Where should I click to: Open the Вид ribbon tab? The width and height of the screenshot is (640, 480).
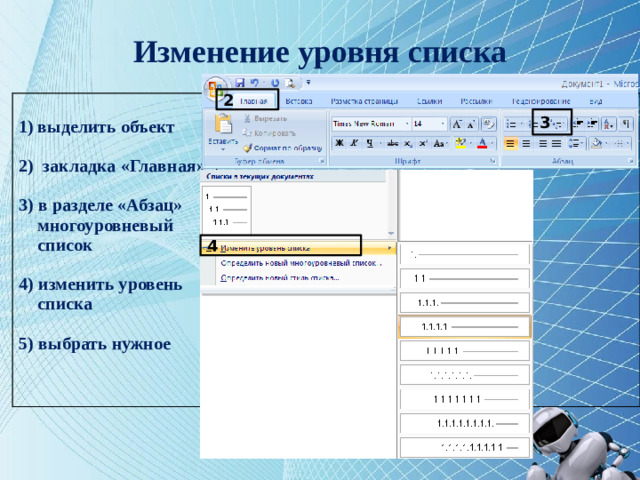point(596,101)
